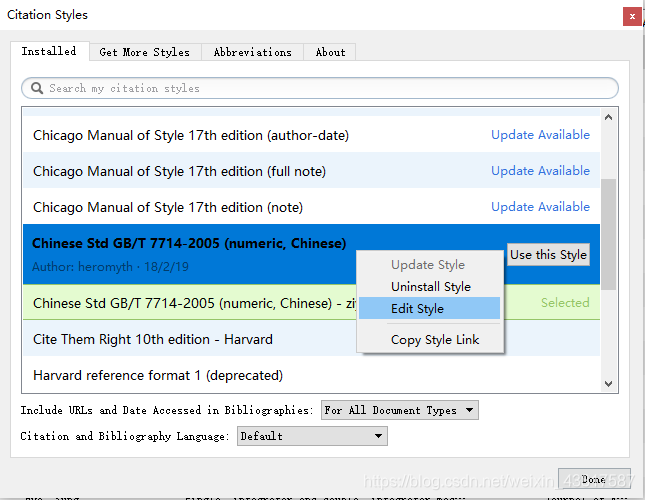
Task: Click the scrollbar up arrow
Action: (x=609, y=117)
